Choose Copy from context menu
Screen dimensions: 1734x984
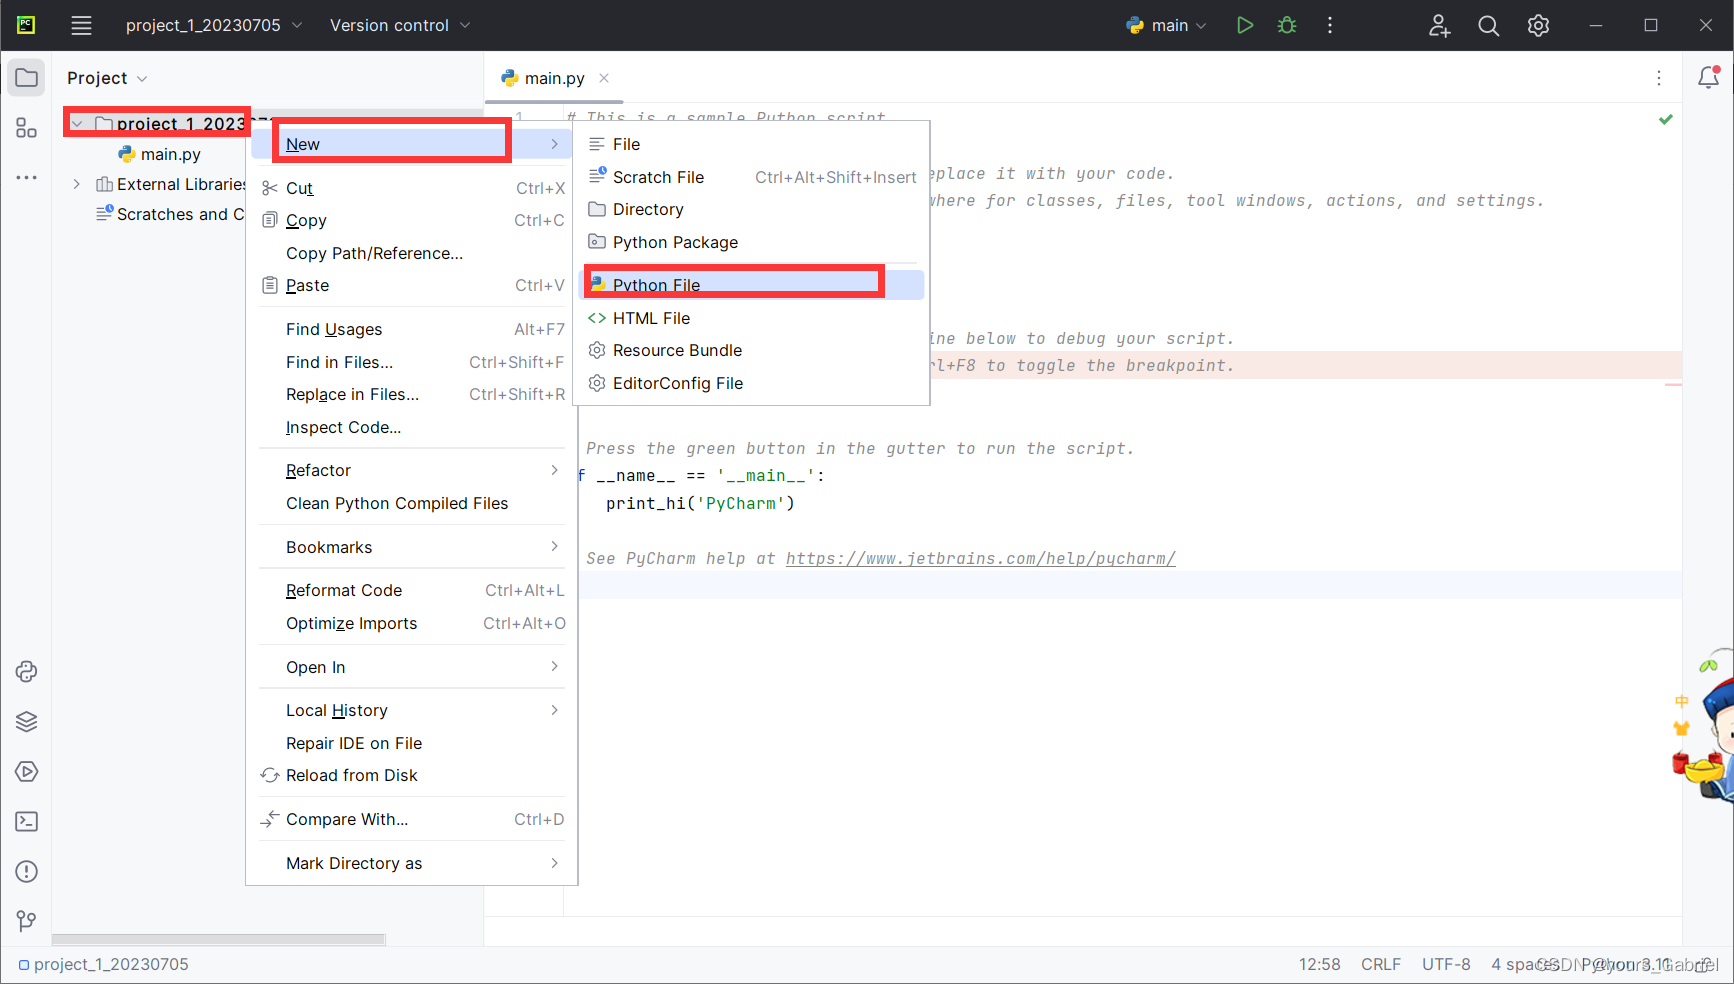pos(412,220)
